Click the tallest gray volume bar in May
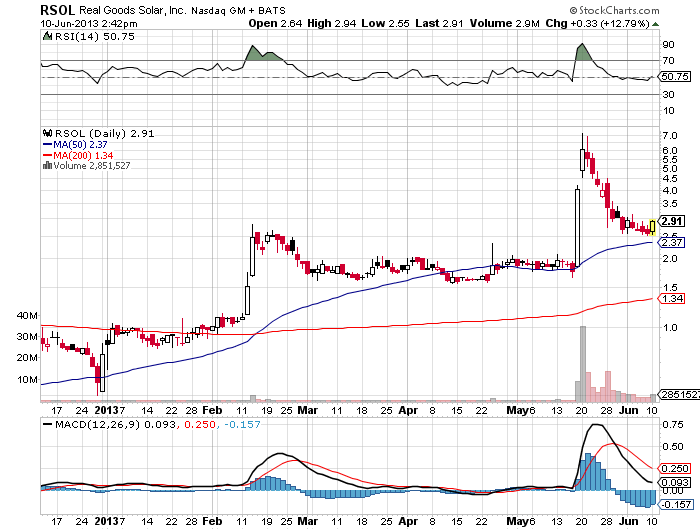 583,363
